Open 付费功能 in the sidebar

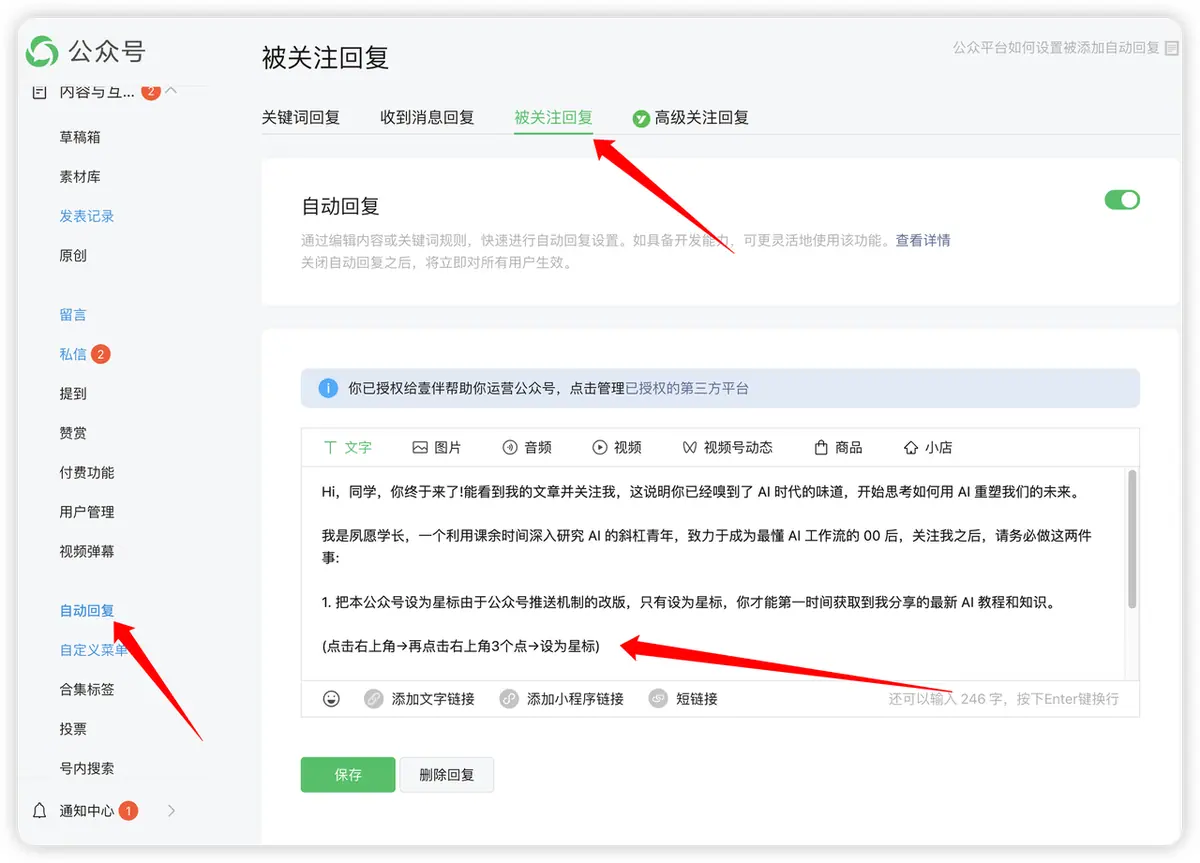(87, 473)
